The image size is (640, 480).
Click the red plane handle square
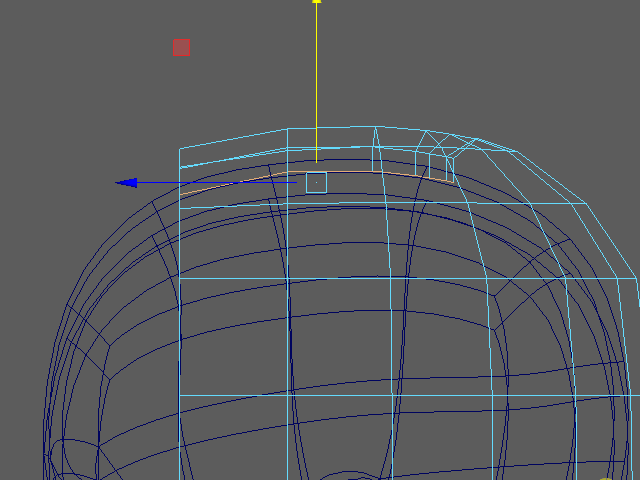point(182,47)
